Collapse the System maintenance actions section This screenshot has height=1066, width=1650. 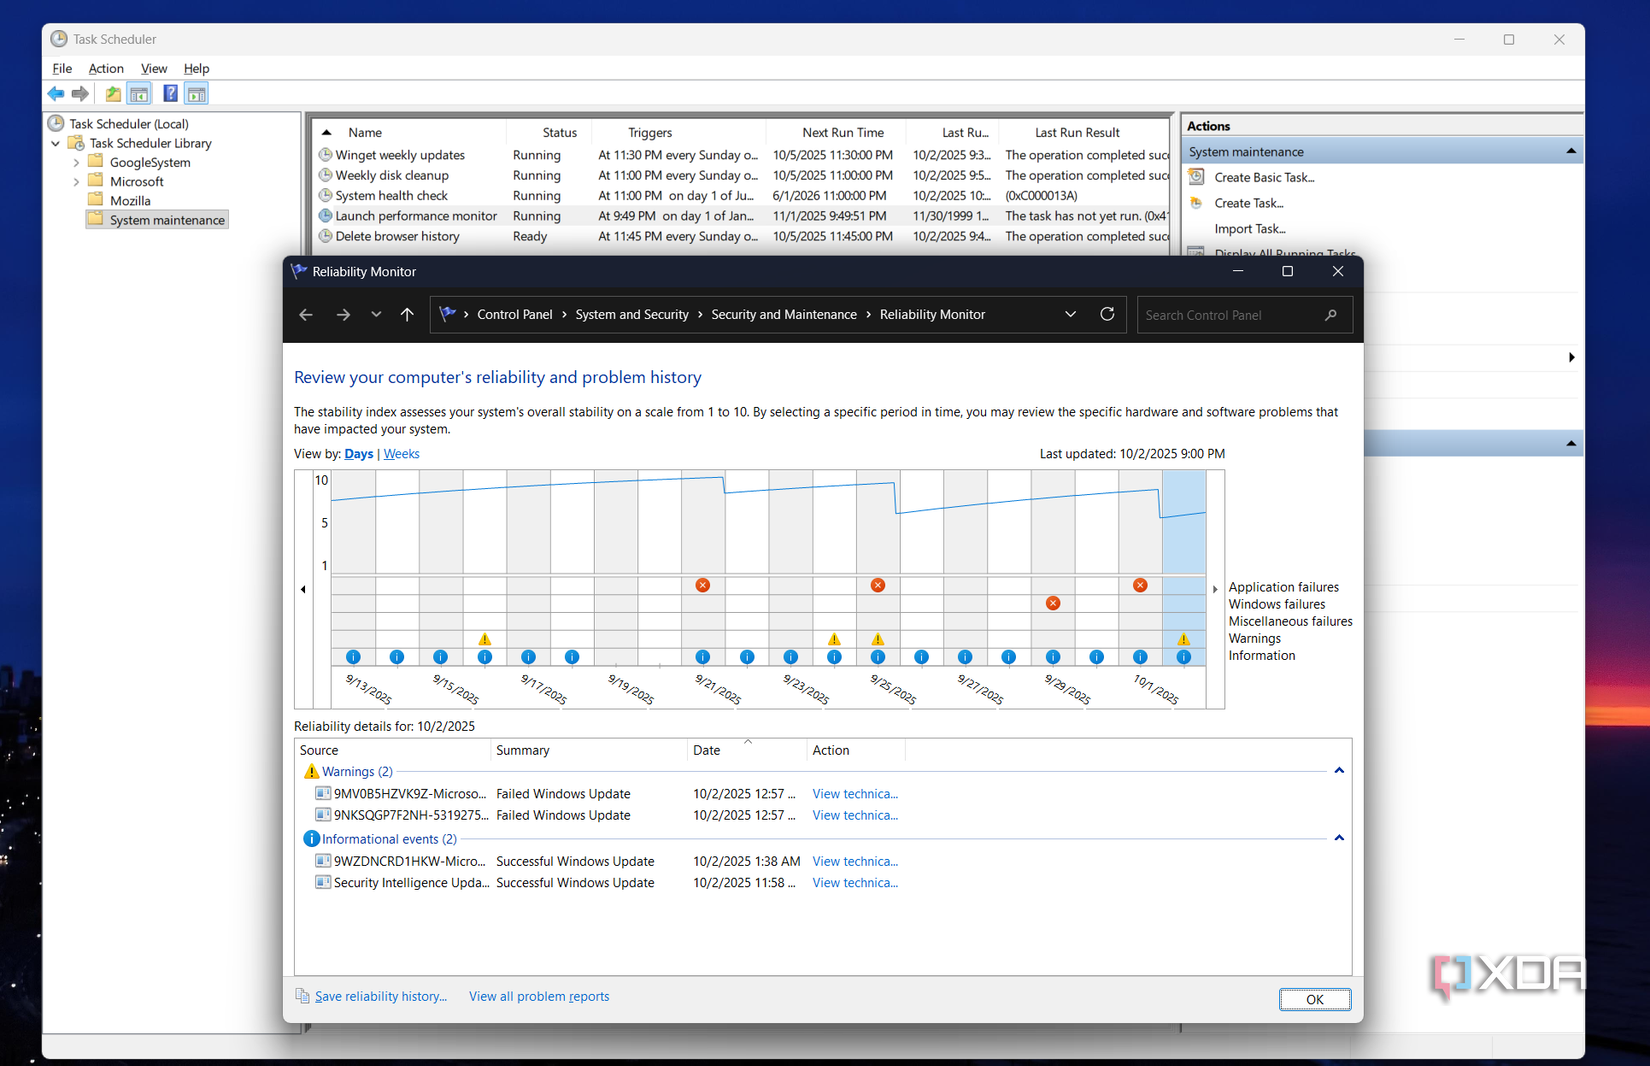pyautogui.click(x=1571, y=152)
